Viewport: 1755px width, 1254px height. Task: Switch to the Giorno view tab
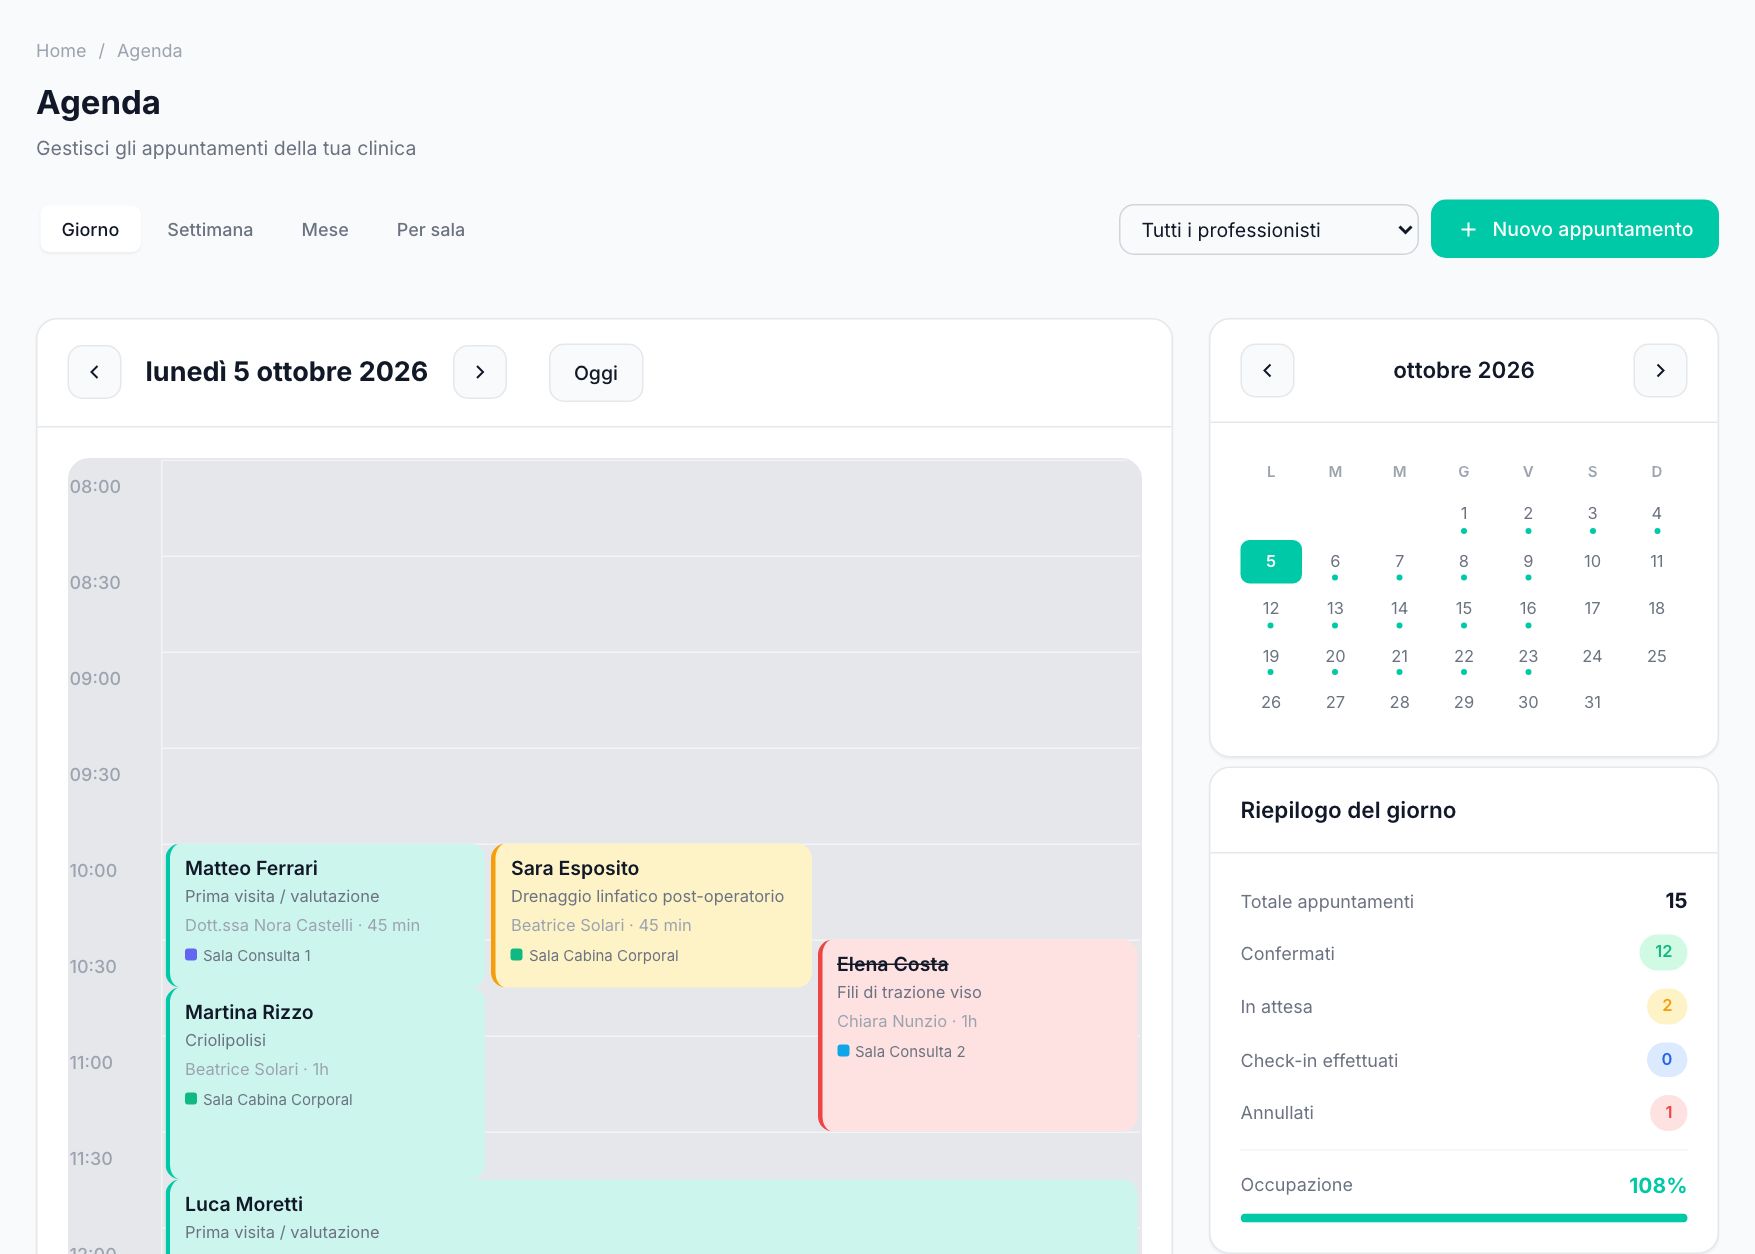(90, 229)
